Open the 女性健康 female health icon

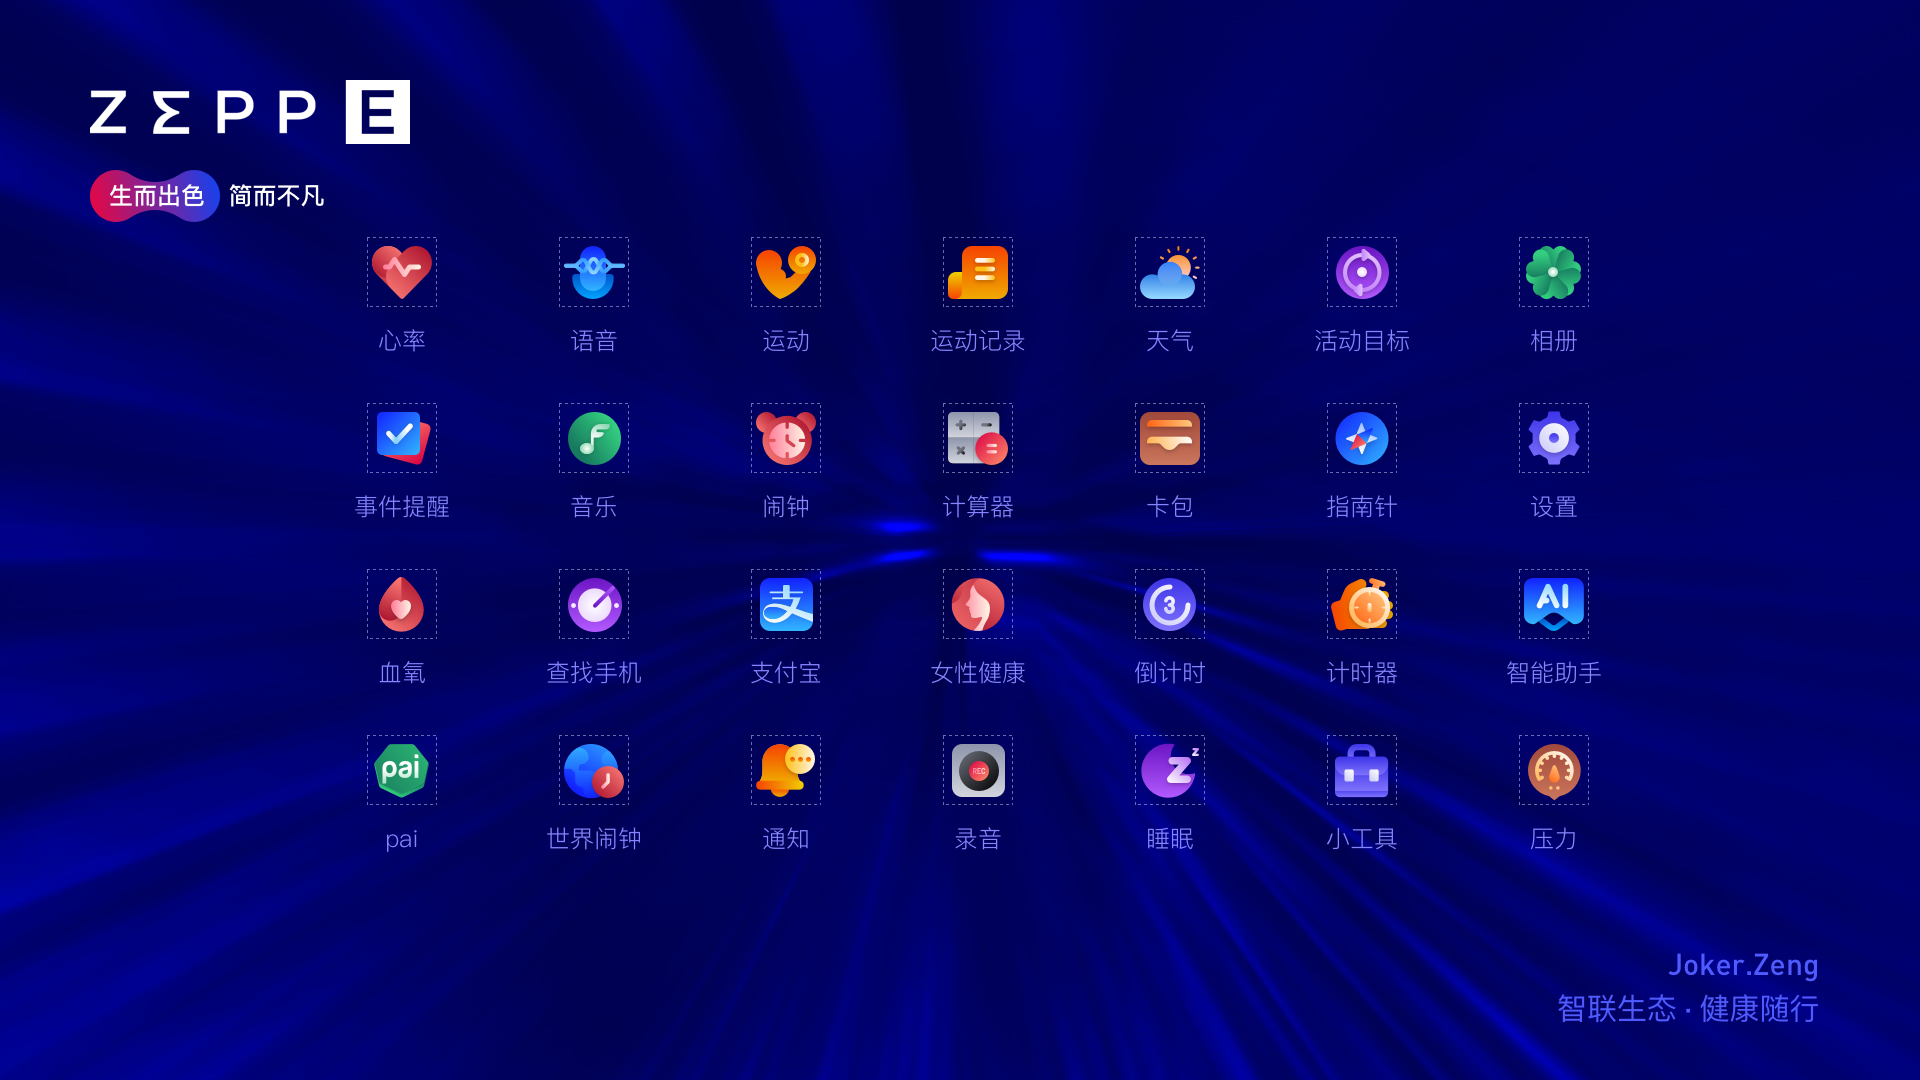pyautogui.click(x=978, y=604)
